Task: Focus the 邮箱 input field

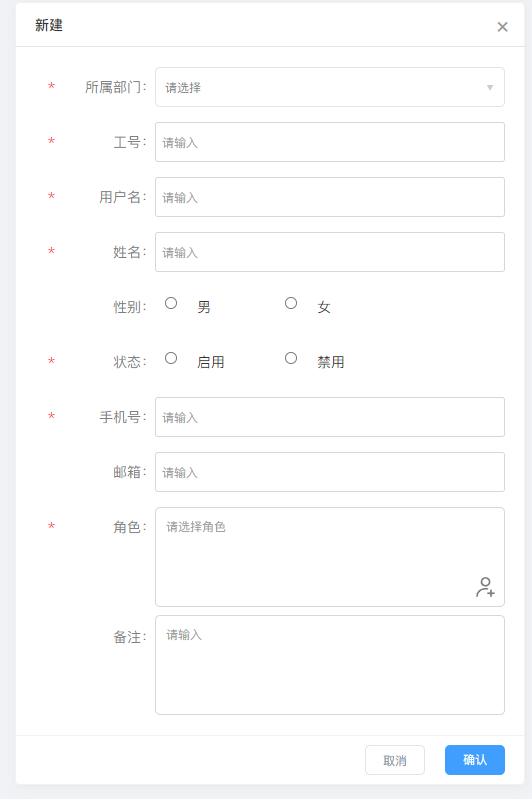Action: click(330, 472)
